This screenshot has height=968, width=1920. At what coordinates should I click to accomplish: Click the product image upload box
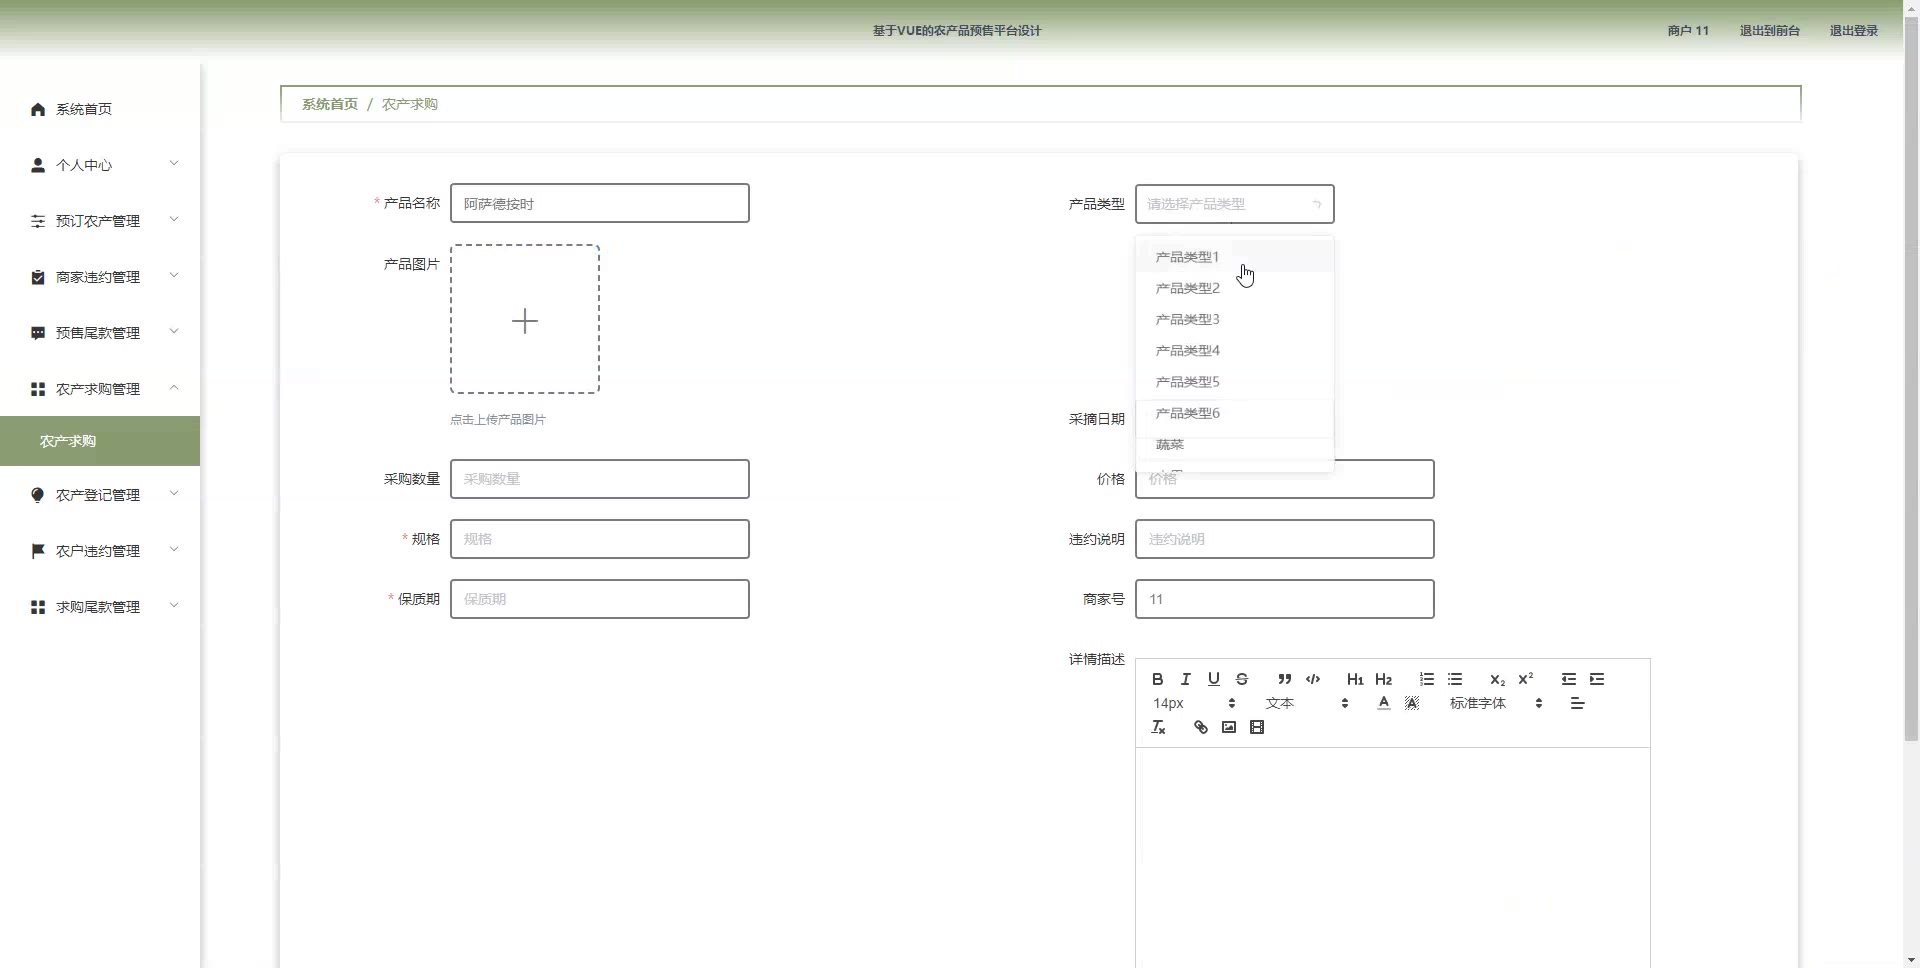525,319
